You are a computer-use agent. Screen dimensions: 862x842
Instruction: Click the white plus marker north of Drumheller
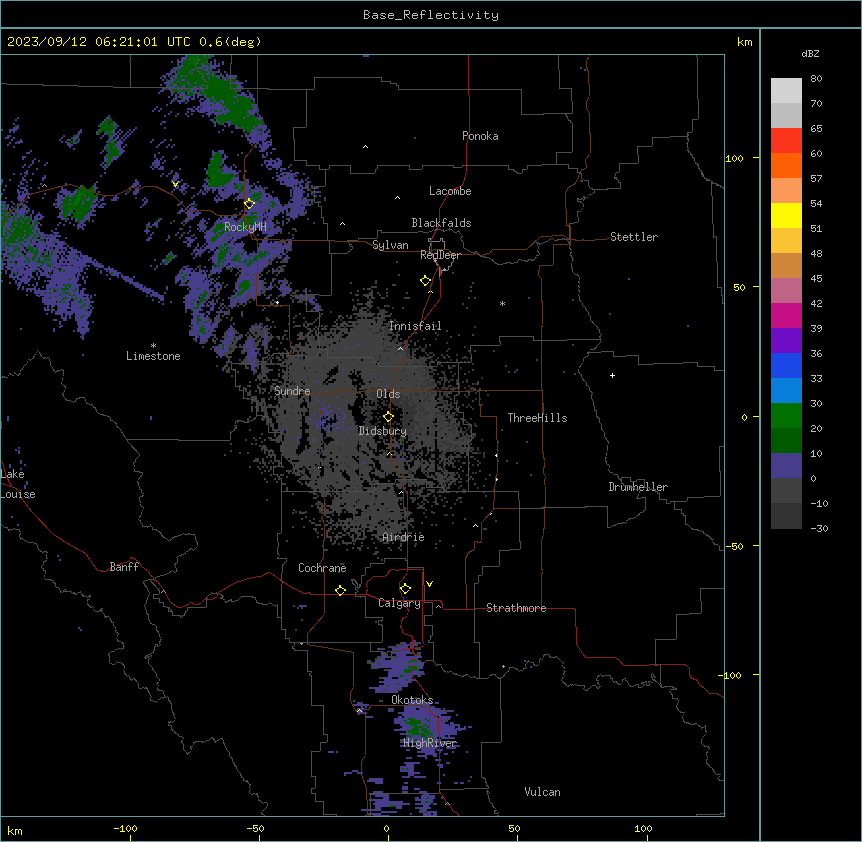point(612,375)
